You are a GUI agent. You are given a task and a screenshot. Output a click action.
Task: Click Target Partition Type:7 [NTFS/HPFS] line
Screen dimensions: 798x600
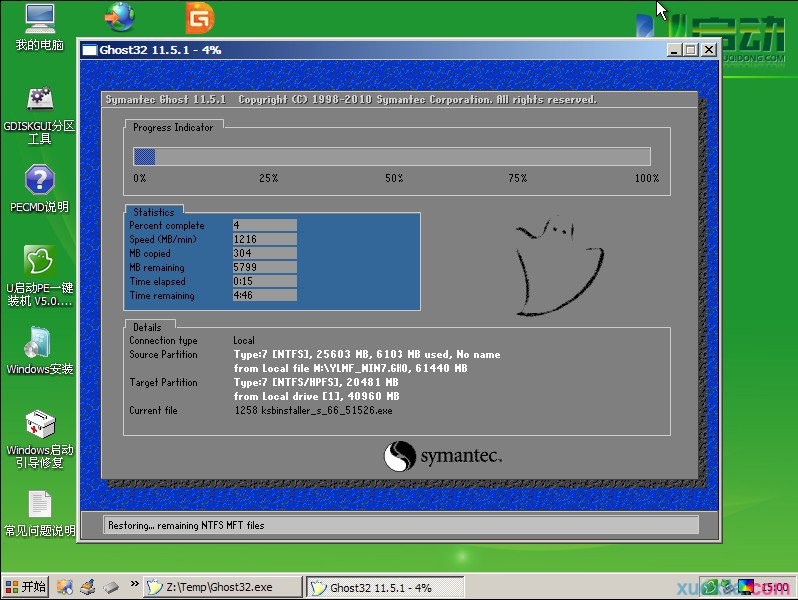pyautogui.click(x=316, y=382)
